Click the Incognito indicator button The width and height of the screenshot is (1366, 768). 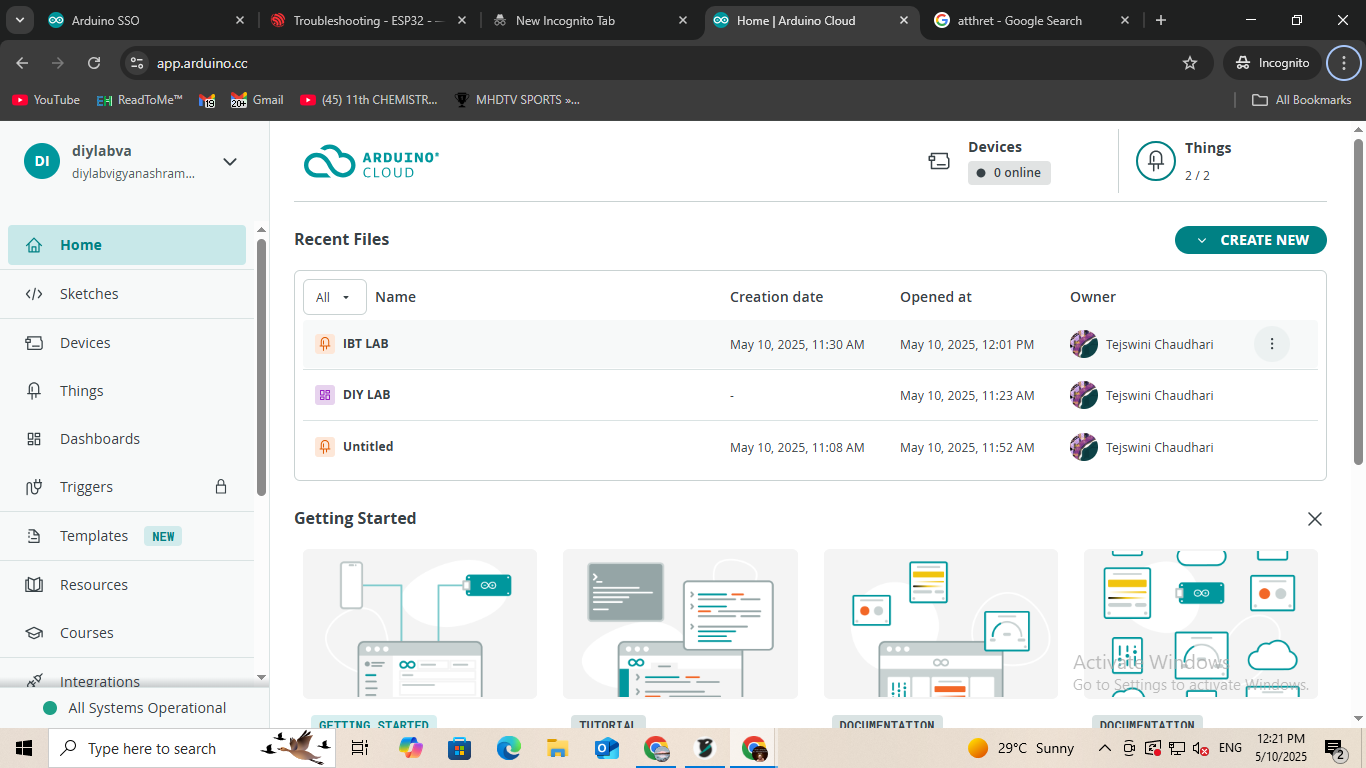1272,63
